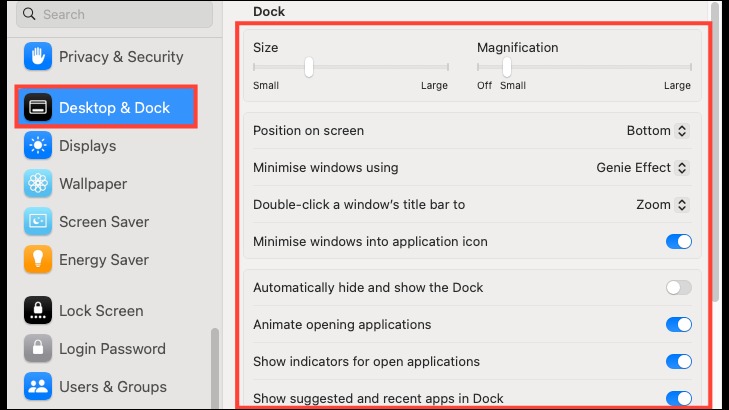Open Users & Groups people icon

click(38, 386)
